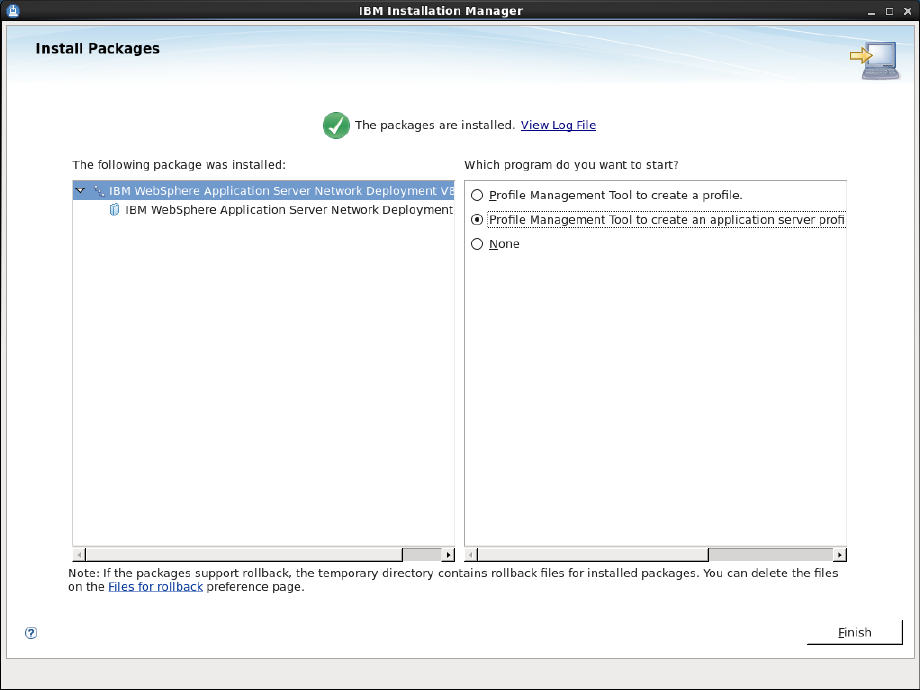This screenshot has height=690, width=920.
Task: Click the help question mark icon
Action: 31,632
